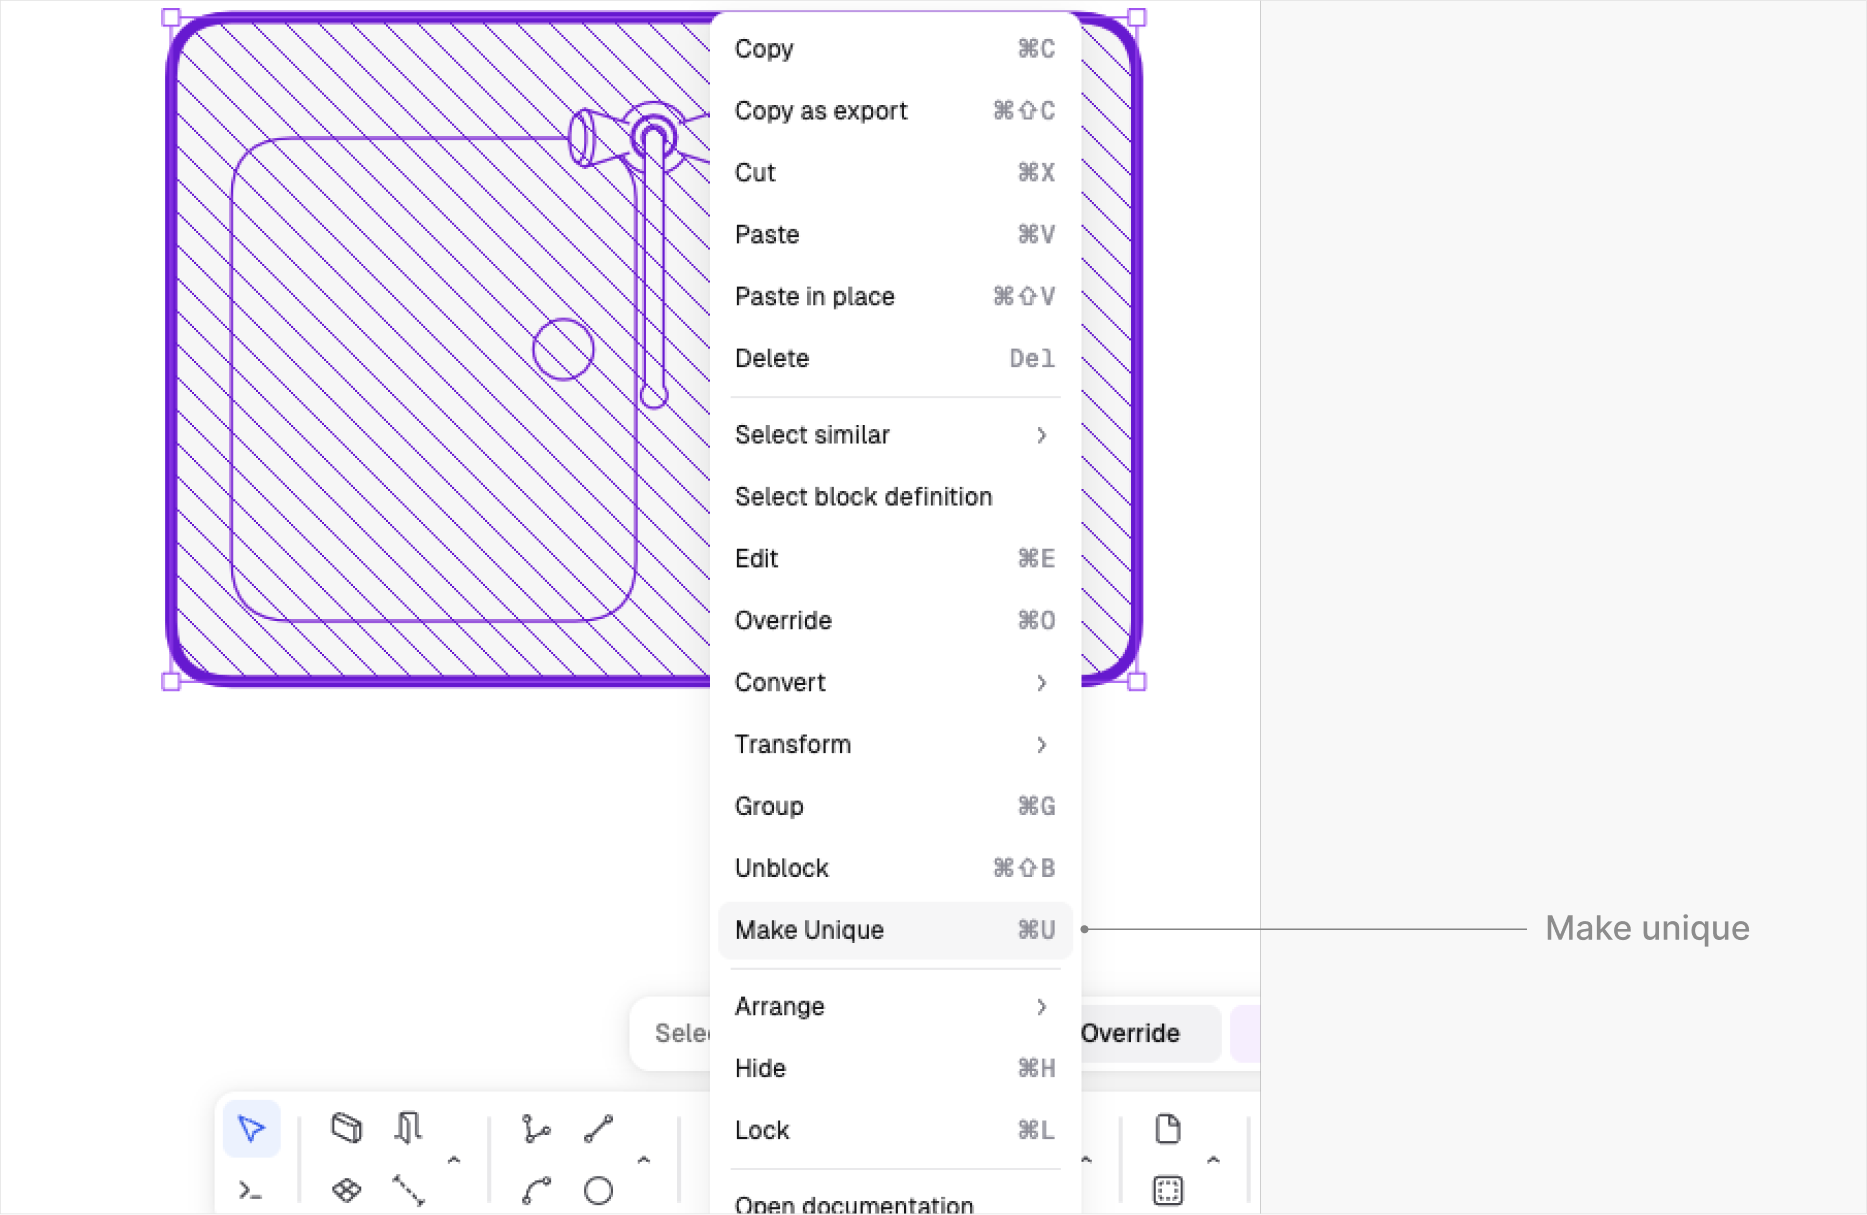Select the wall drawing tool
Viewport: 1867px width, 1215px height.
[x=346, y=1128]
